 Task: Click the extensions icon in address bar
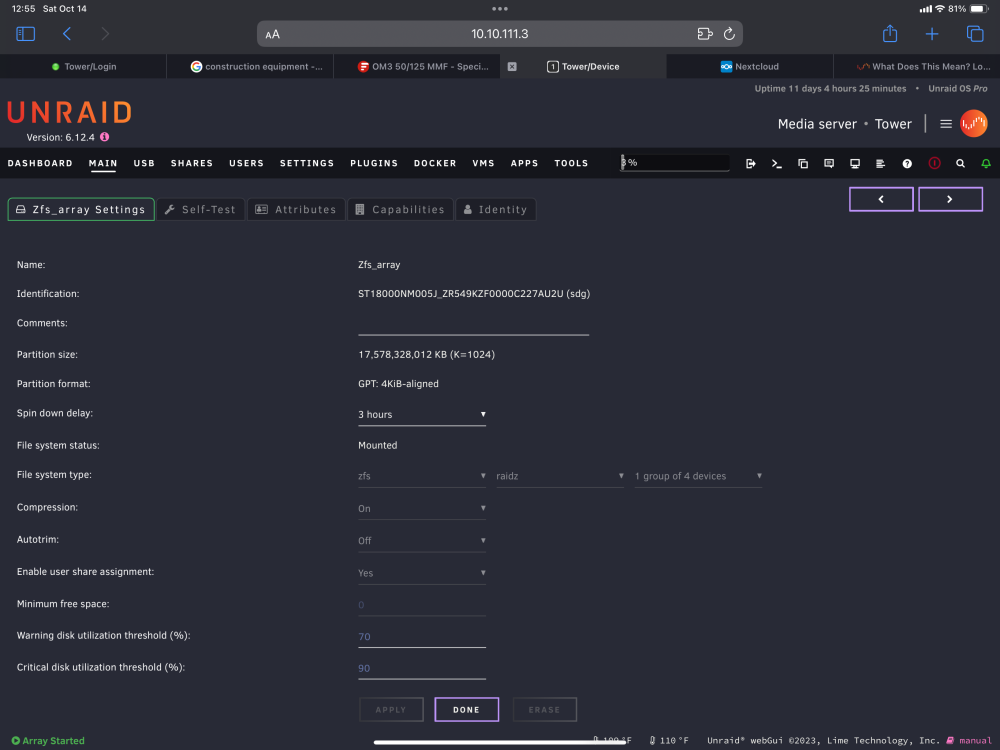705,34
